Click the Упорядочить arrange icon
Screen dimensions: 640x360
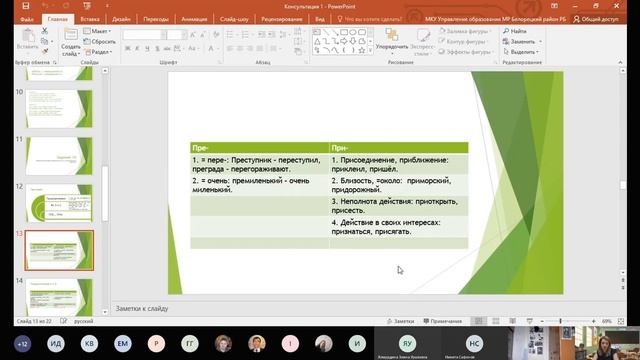pos(391,35)
